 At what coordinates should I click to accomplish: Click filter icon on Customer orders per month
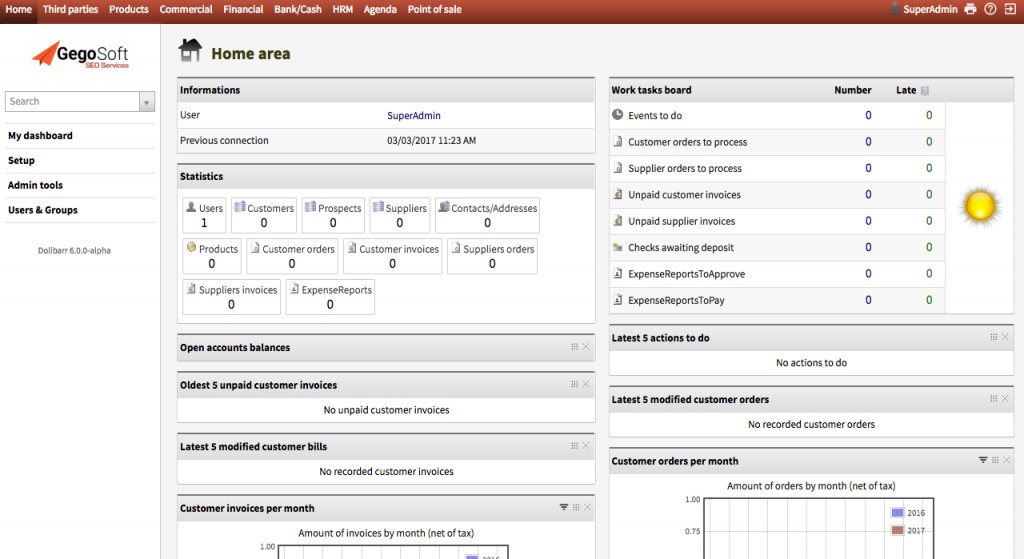click(983, 460)
